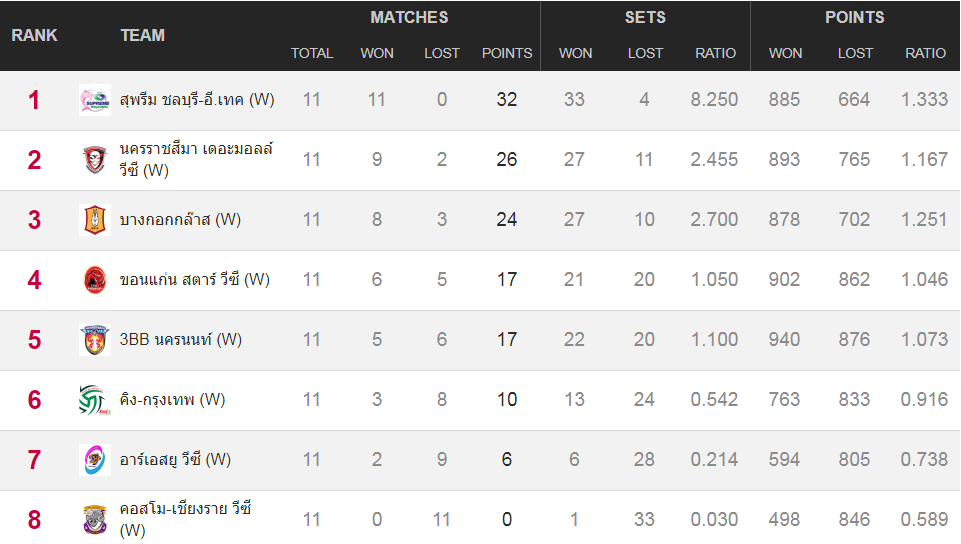The image size is (961, 544).
Task: Click the RSU VC team logo in rank 7
Action: 95,460
